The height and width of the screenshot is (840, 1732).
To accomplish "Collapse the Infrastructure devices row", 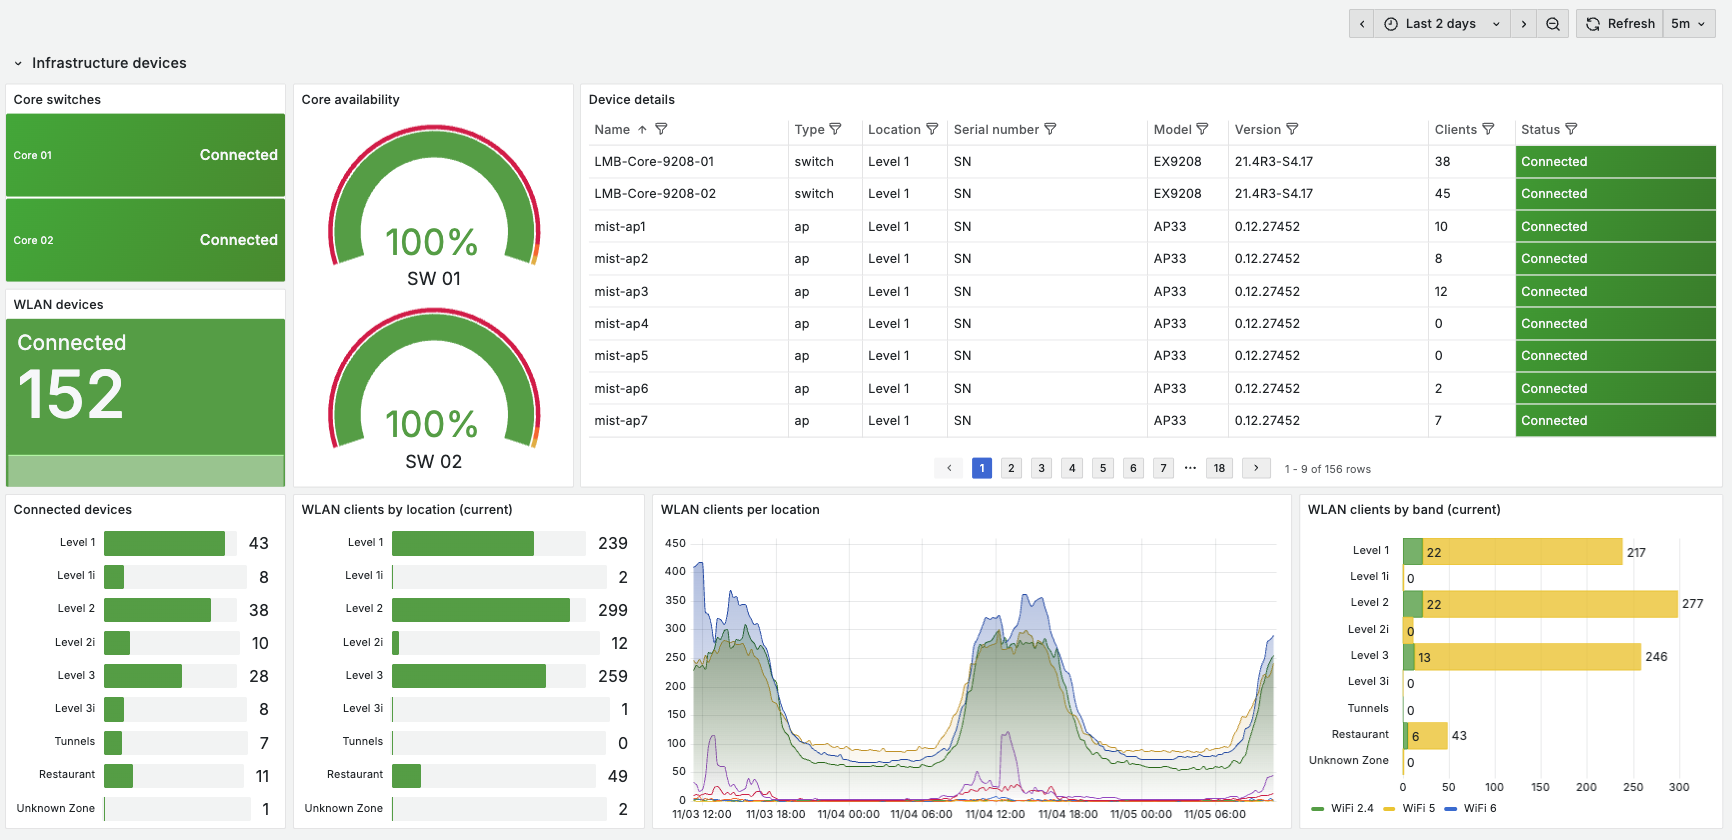I will pyautogui.click(x=18, y=63).
